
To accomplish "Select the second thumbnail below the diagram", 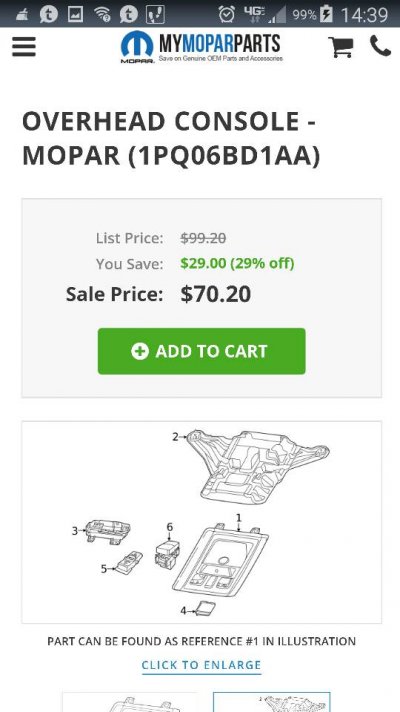I will click(272, 702).
